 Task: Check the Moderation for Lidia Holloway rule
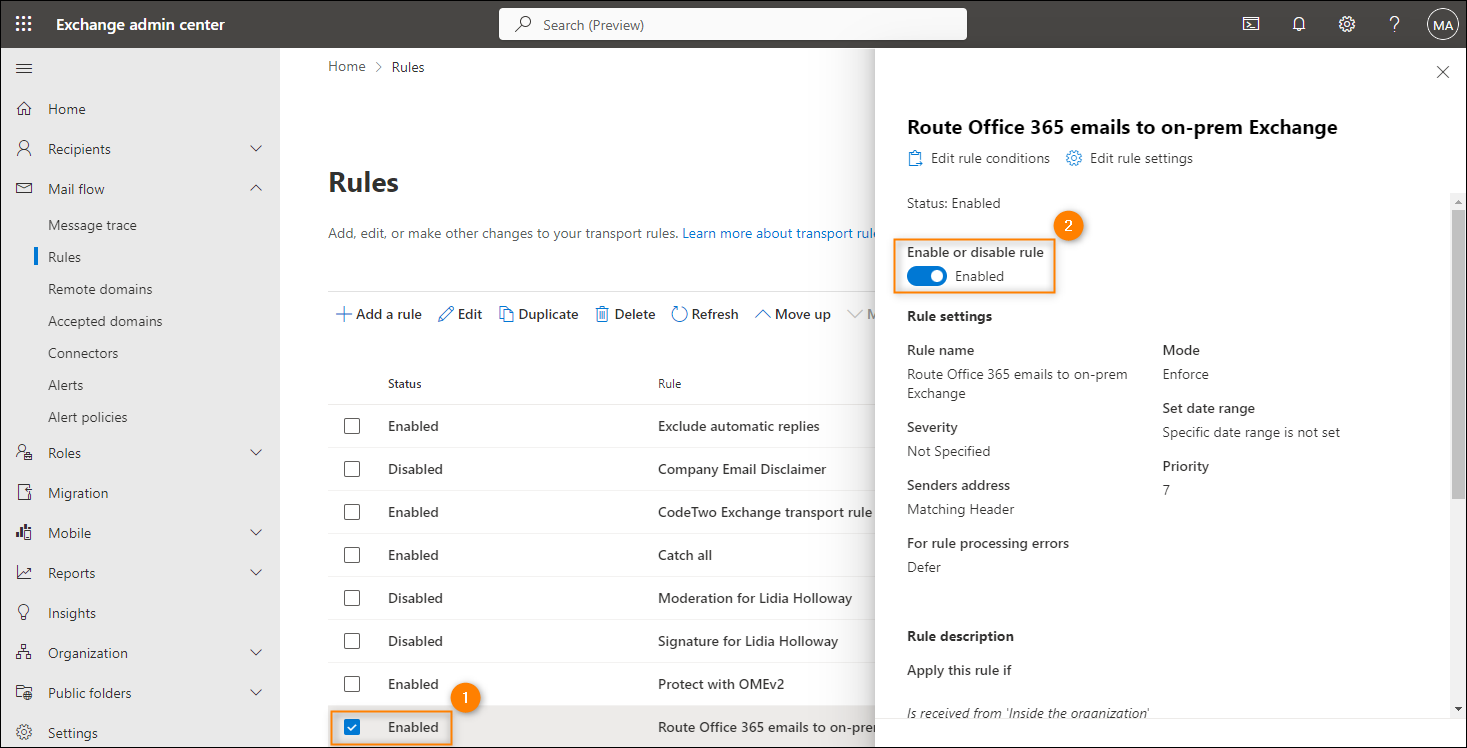[x=352, y=598]
